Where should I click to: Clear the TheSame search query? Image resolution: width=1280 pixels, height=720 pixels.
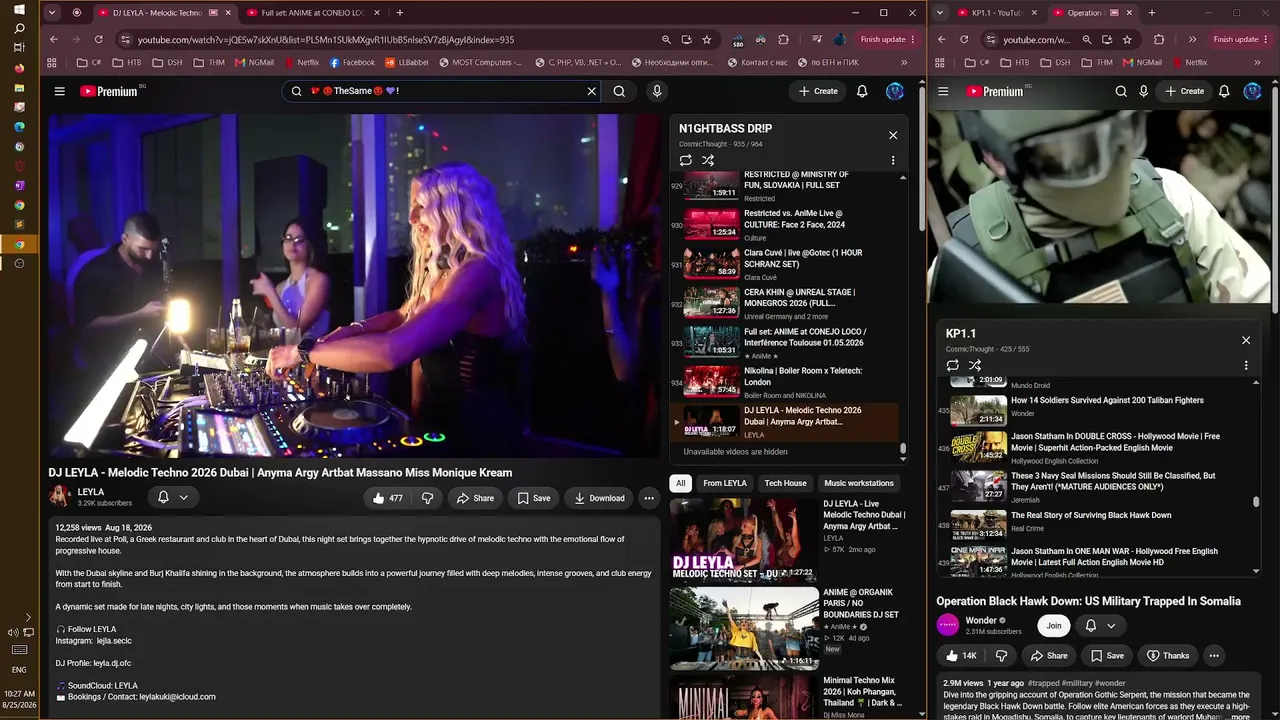591,91
